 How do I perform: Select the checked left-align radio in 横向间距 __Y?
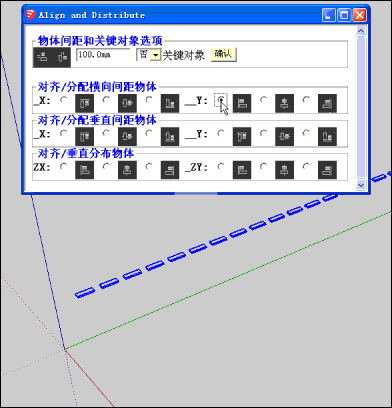click(221, 100)
